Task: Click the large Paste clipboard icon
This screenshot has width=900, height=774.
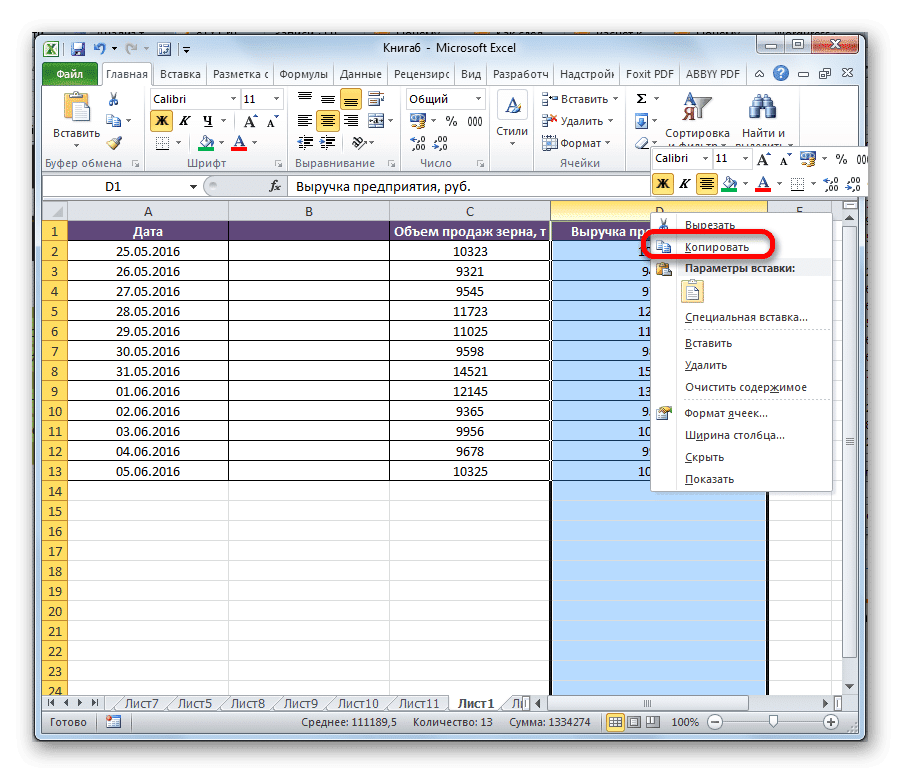Action: [77, 107]
